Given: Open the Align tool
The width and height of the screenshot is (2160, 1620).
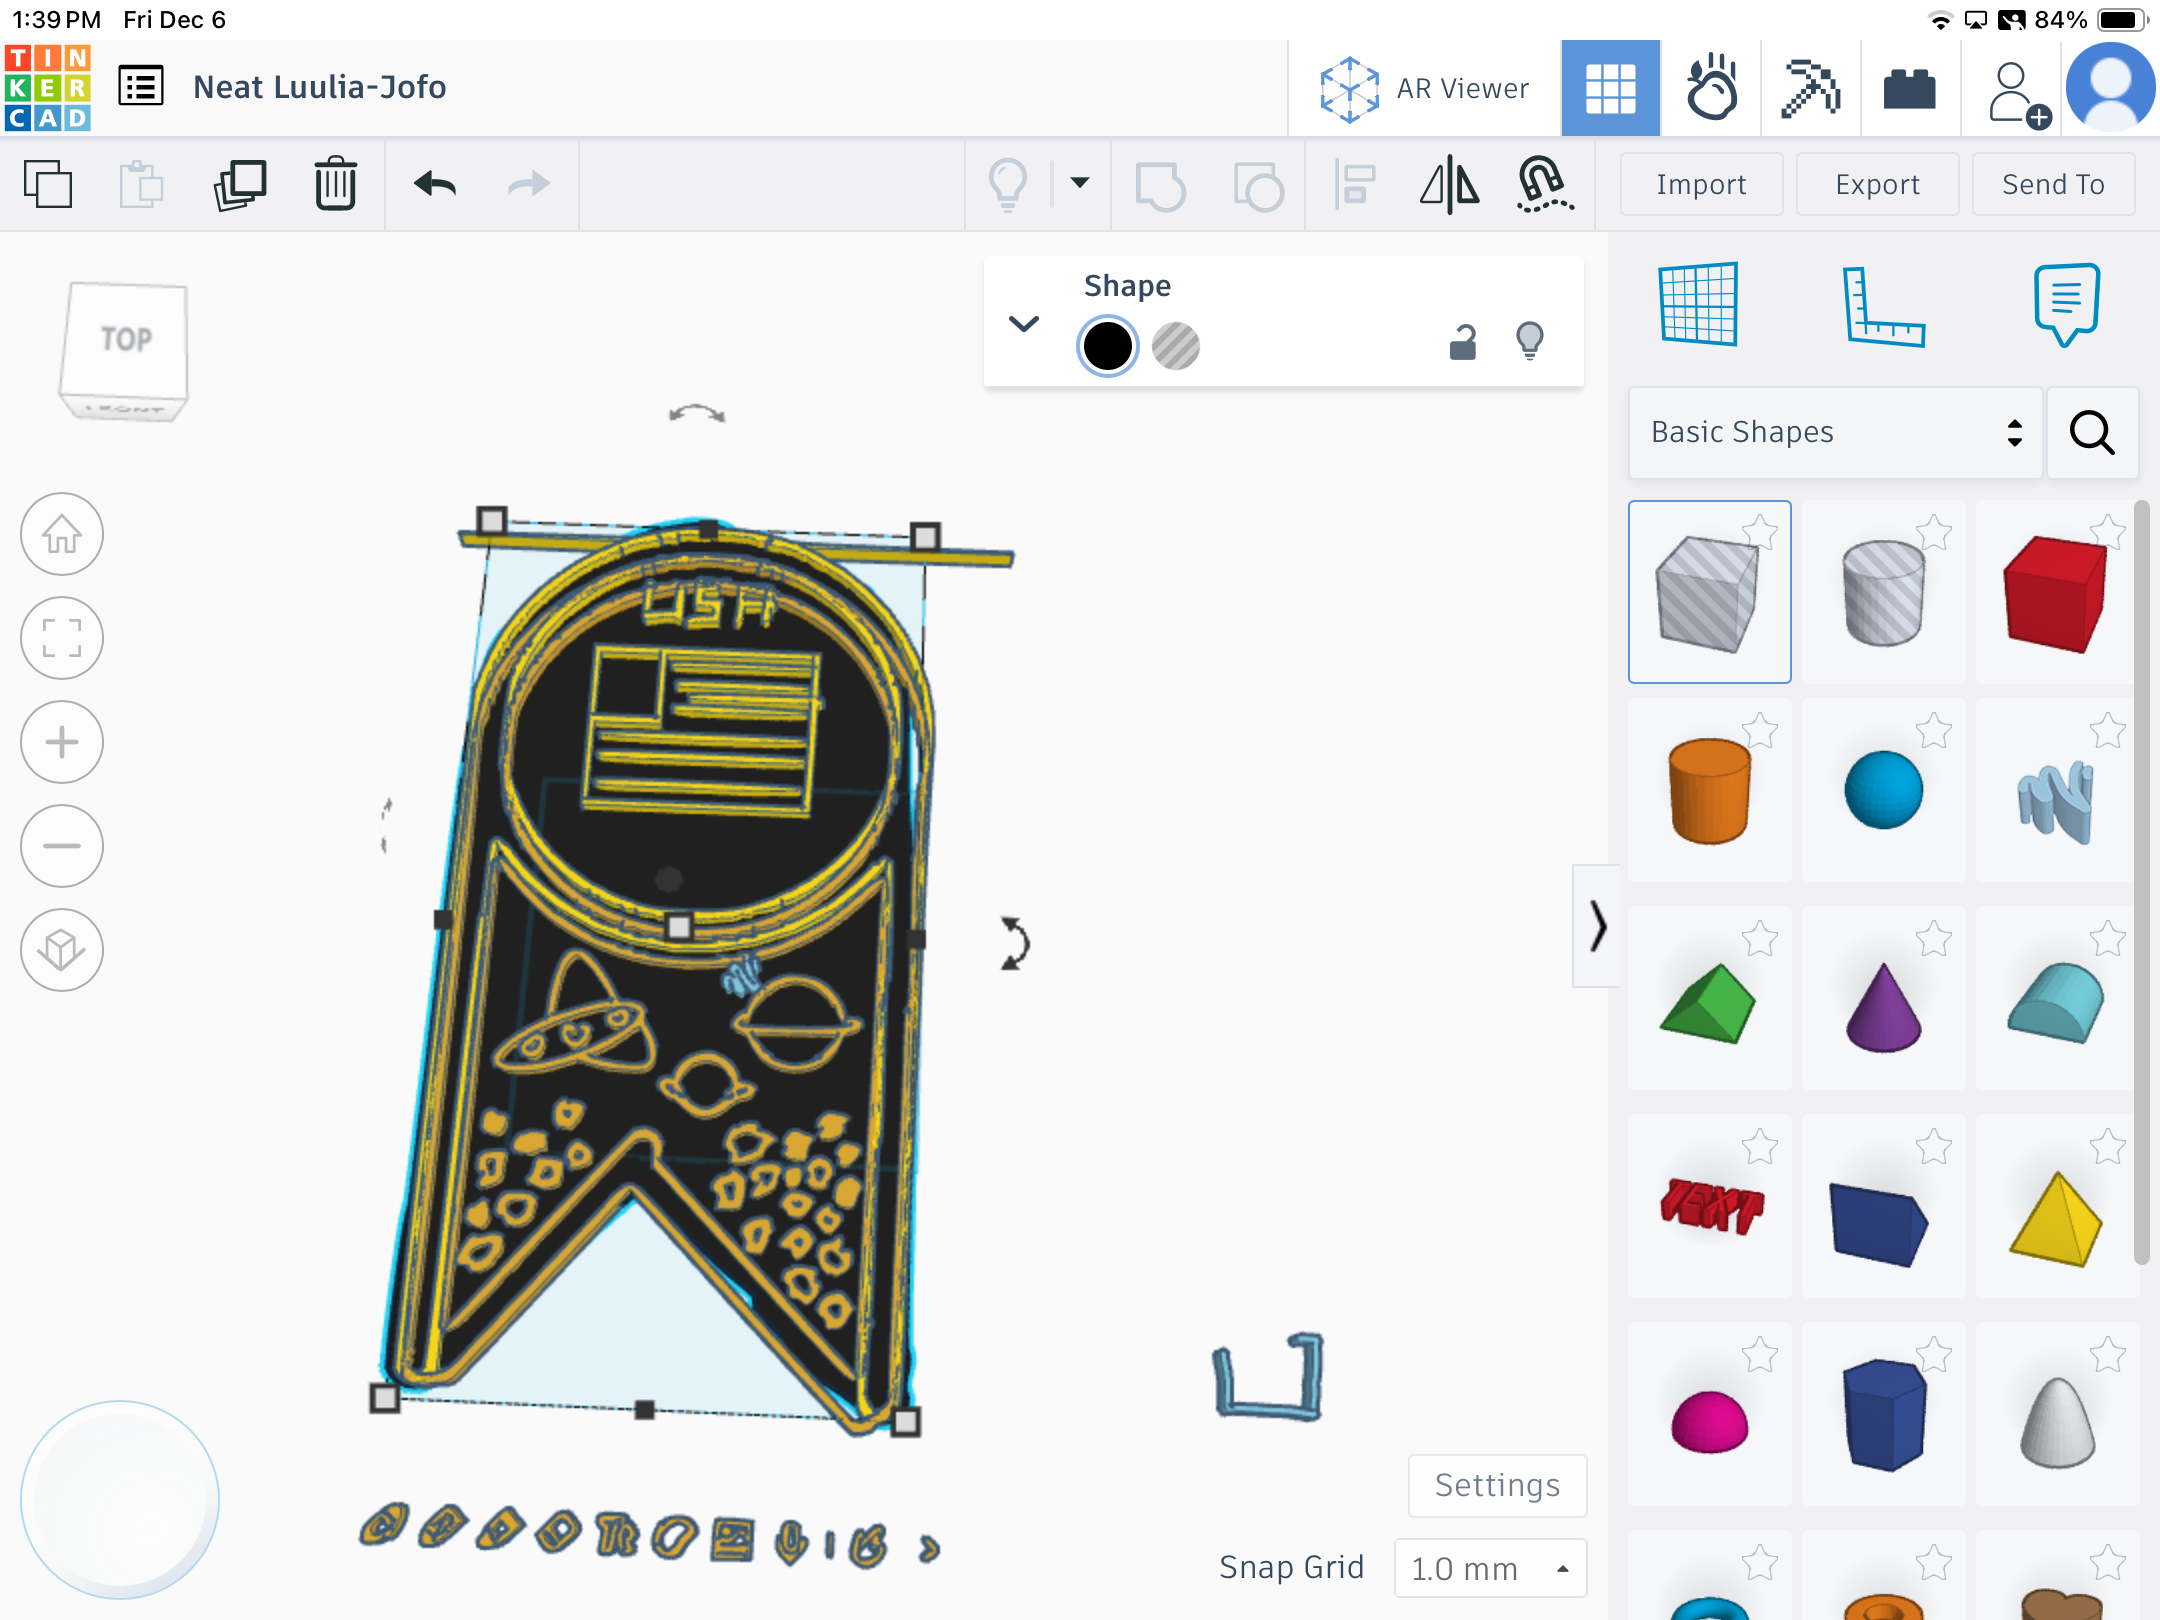Looking at the screenshot, I should point(1354,186).
